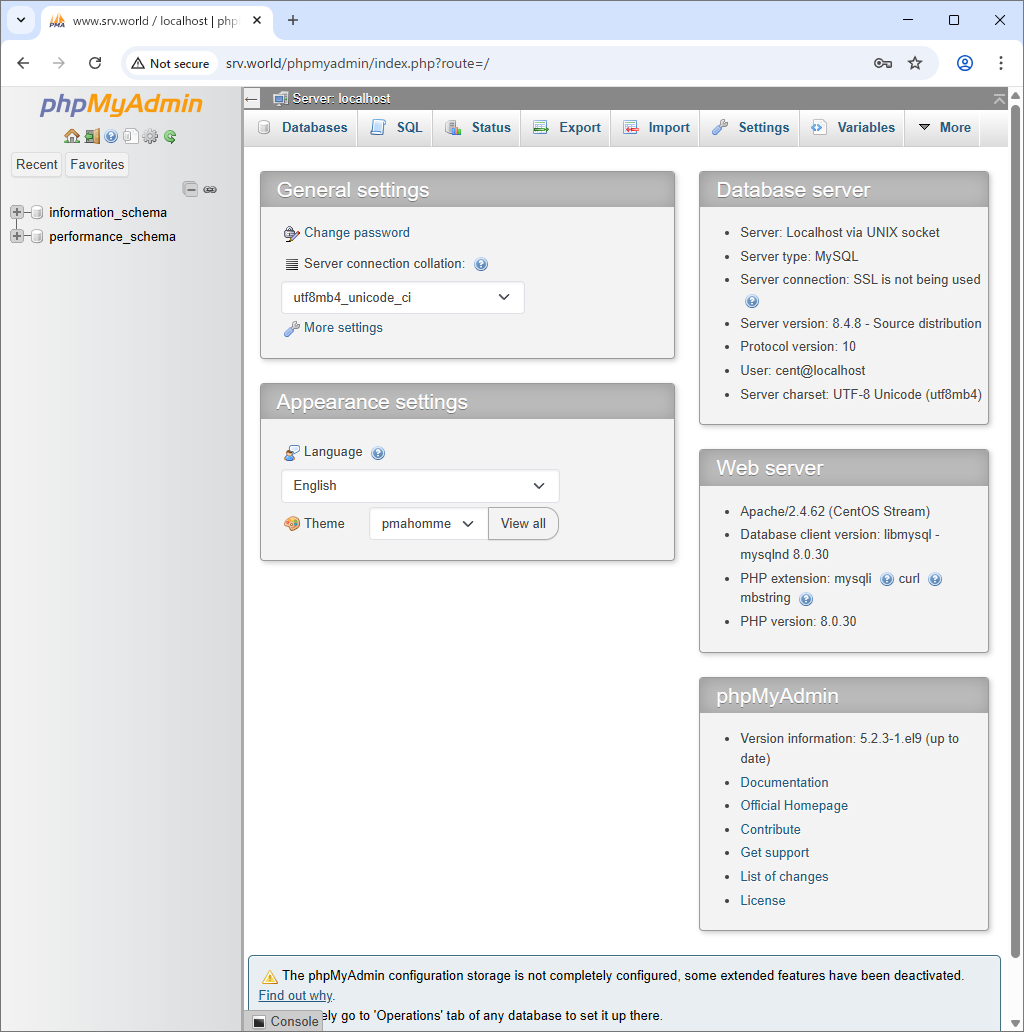Click performance_schema database cylinder icon
This screenshot has height=1032, width=1024.
pyautogui.click(x=38, y=236)
